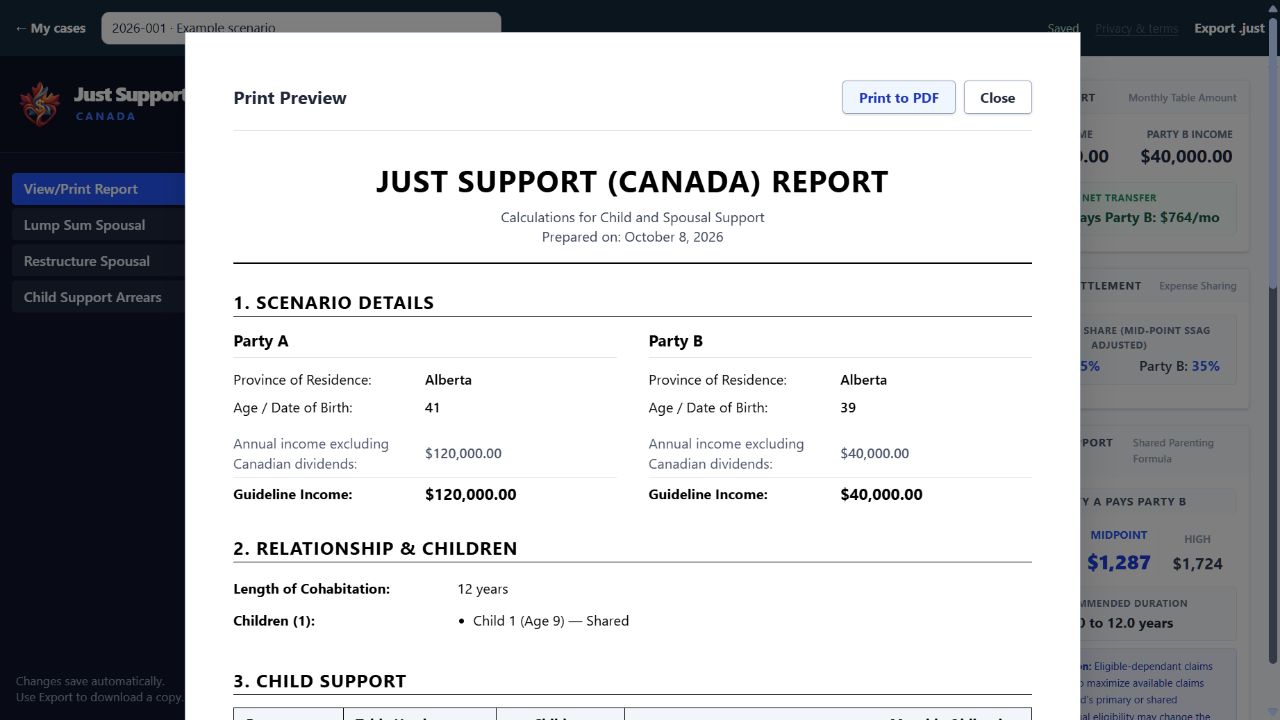Click the Party B column heading in the report
This screenshot has height=720, width=1280.
(x=676, y=341)
